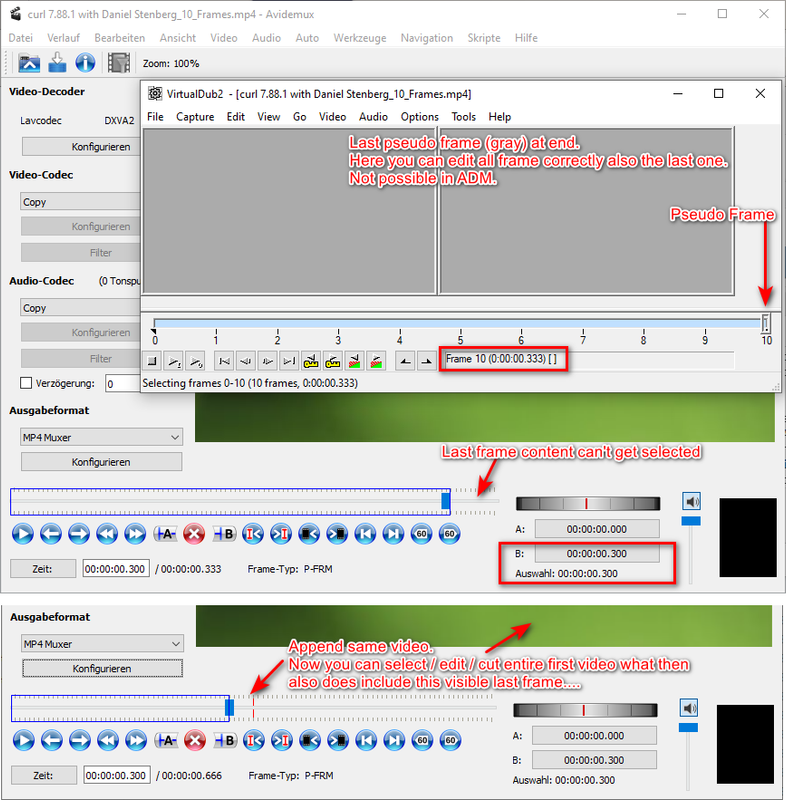Click the VirtualDub2 frame timeline slider bar
This screenshot has width=786, height=800.
tap(458, 323)
